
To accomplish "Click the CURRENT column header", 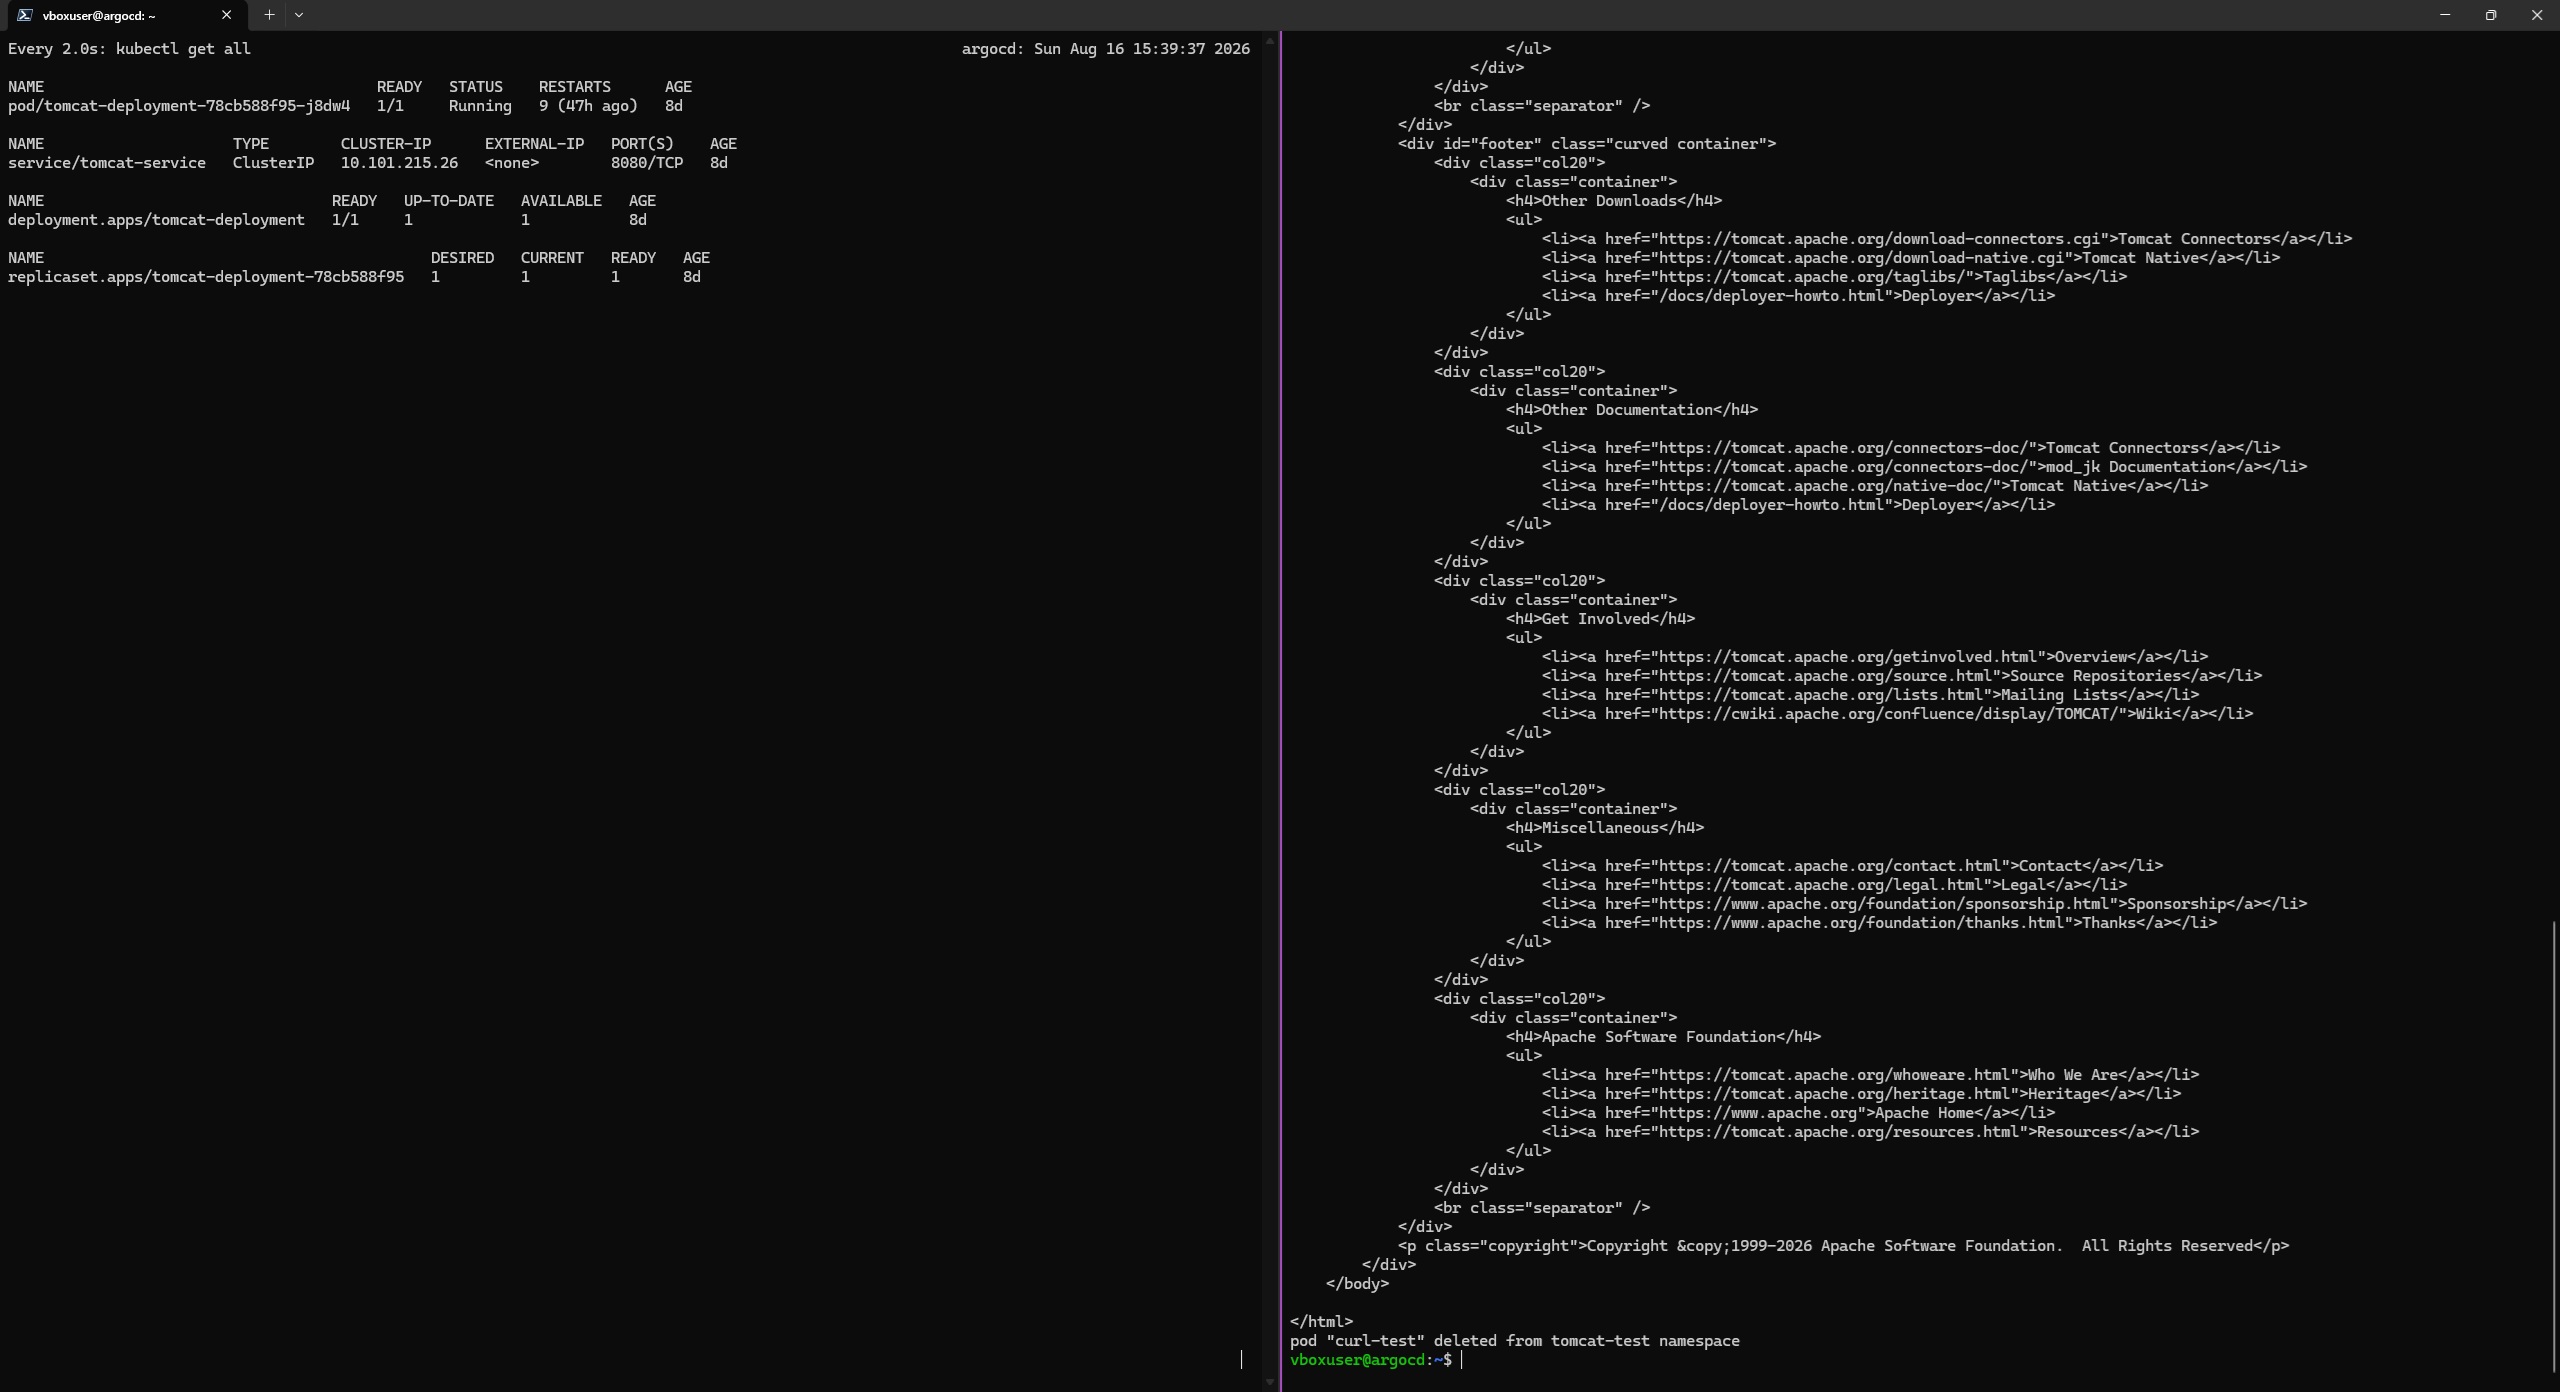I will 552,258.
